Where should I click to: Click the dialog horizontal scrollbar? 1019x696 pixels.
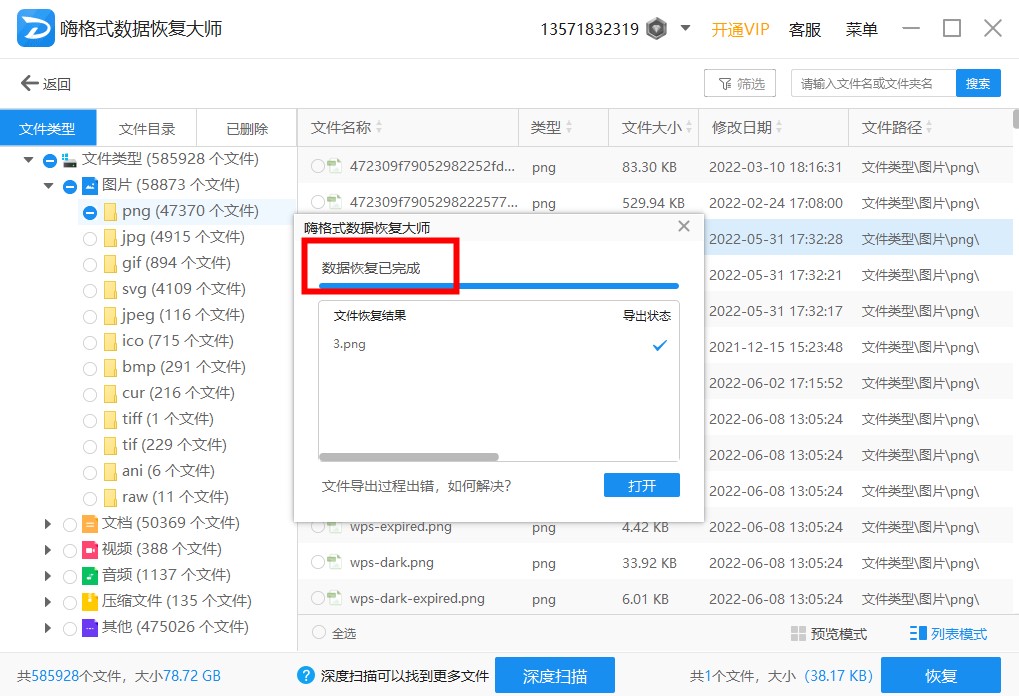409,457
